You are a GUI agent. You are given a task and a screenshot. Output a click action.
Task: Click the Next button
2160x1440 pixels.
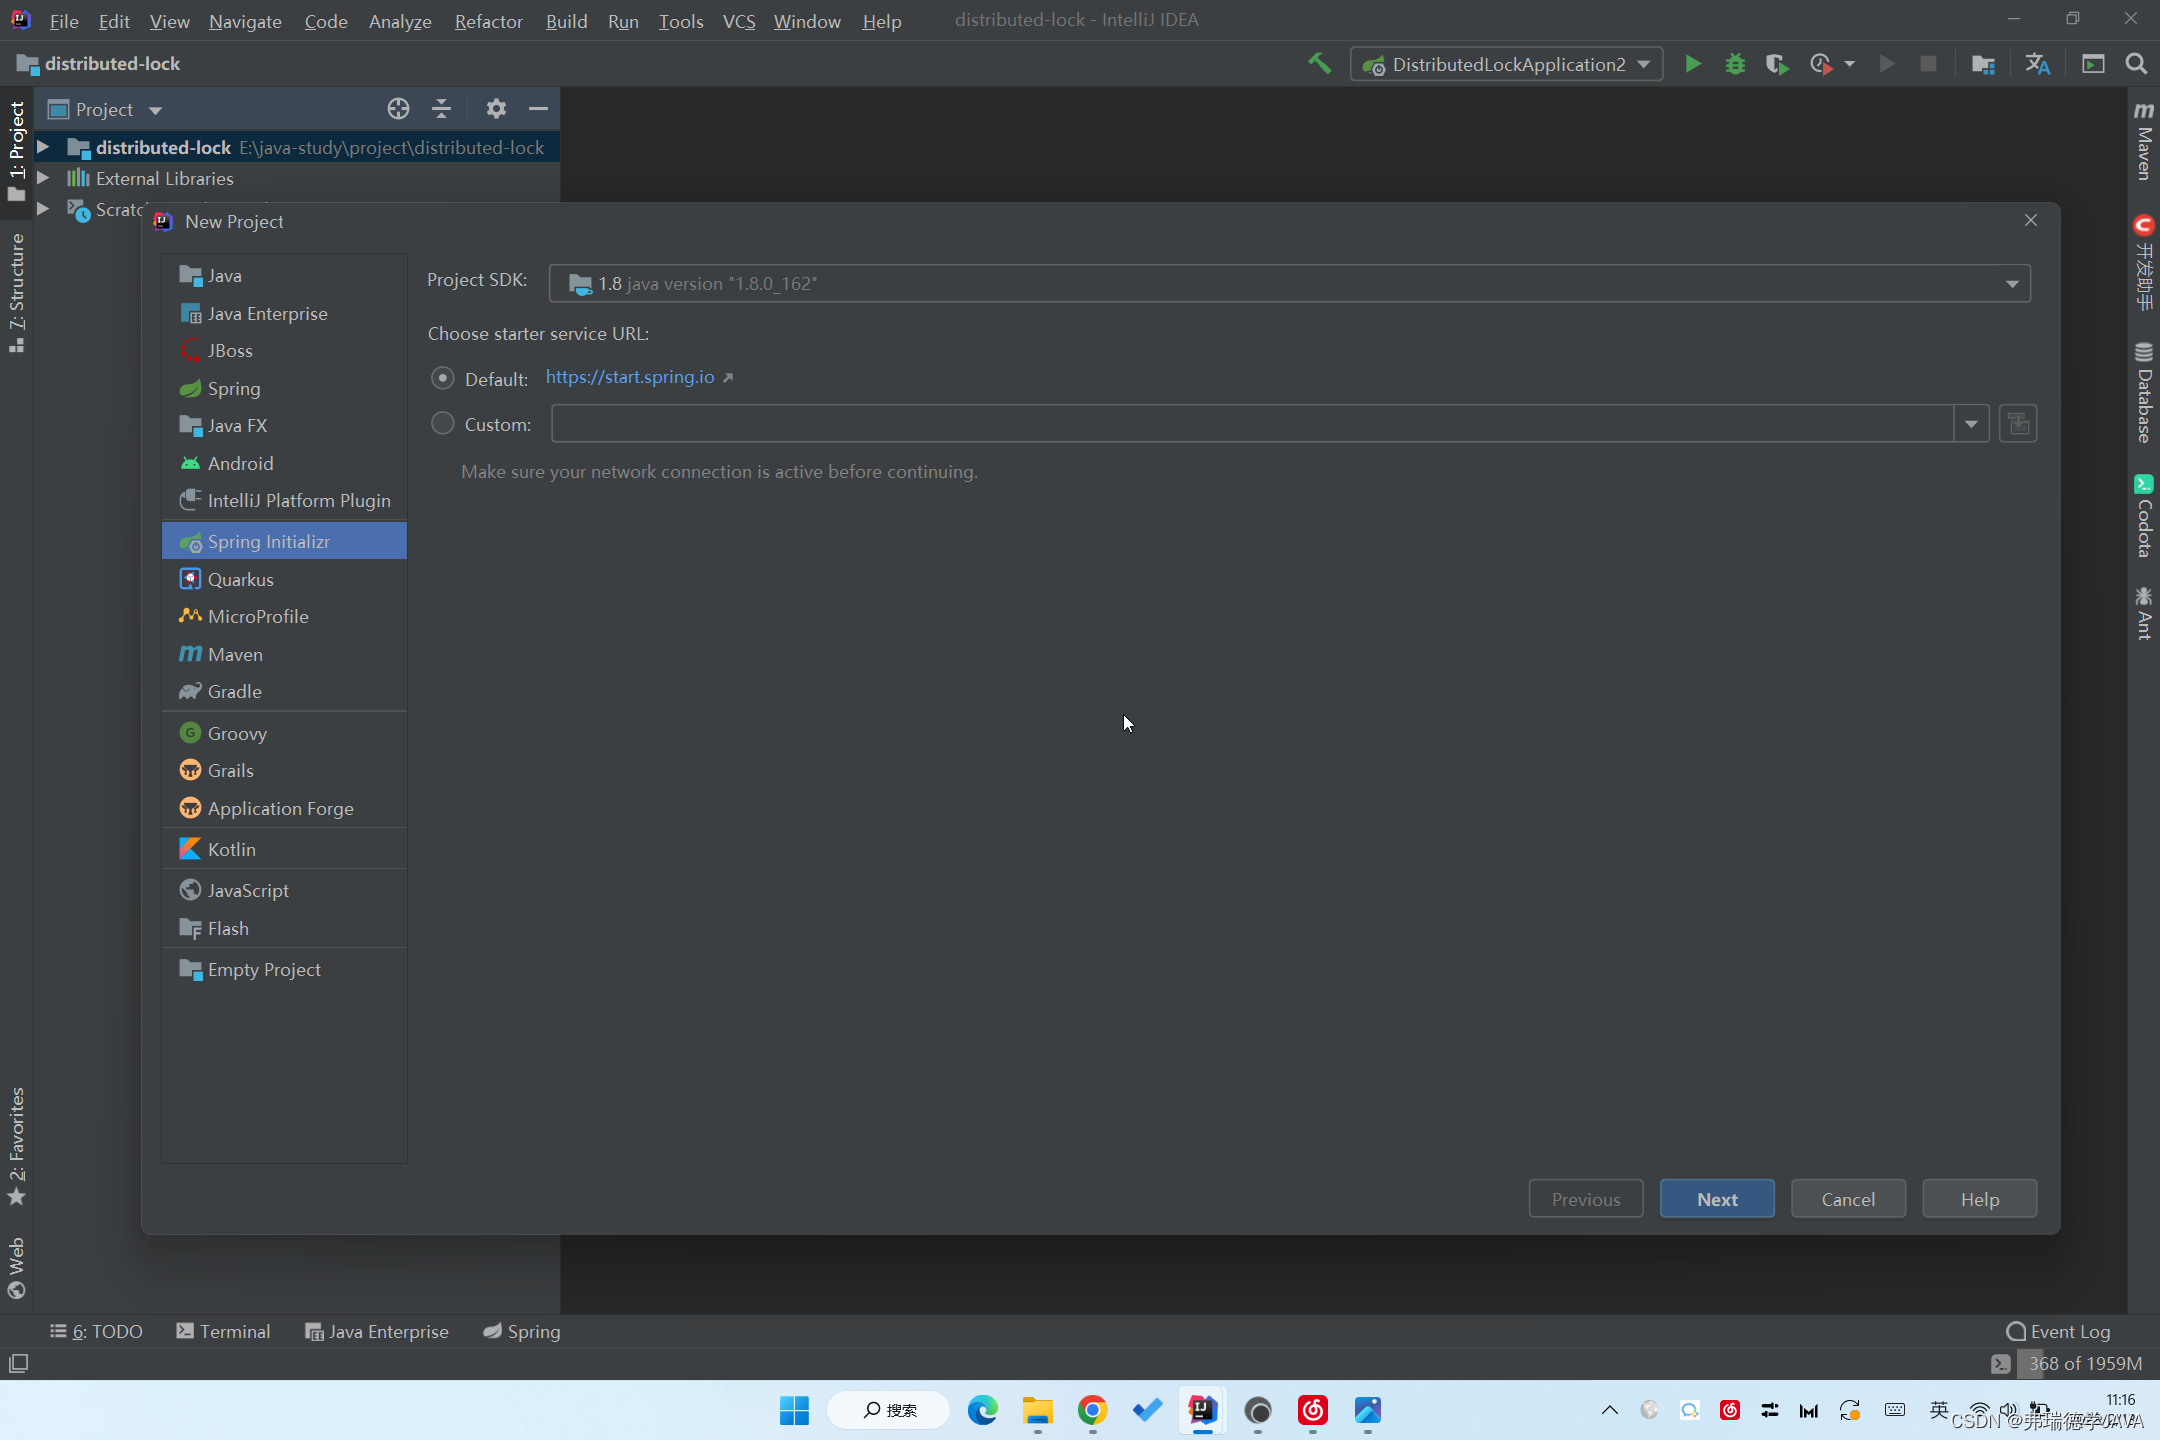[1716, 1199]
